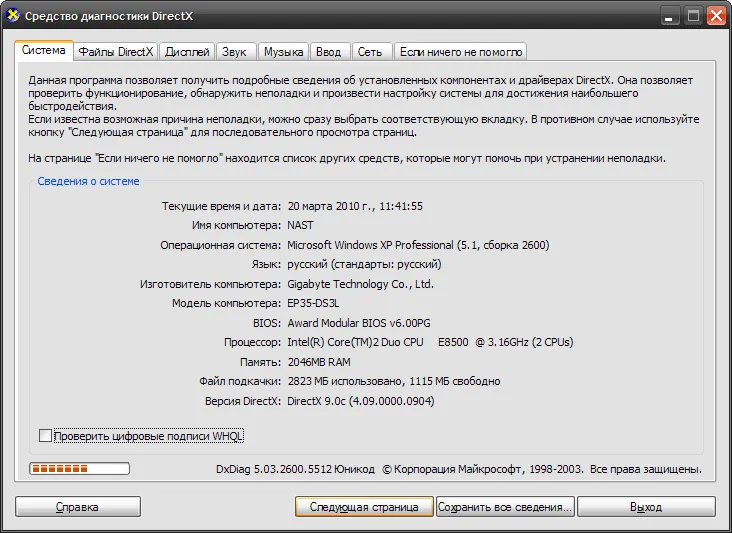The image size is (732, 533).
Task: Select the Система tab
Action: pos(43,50)
